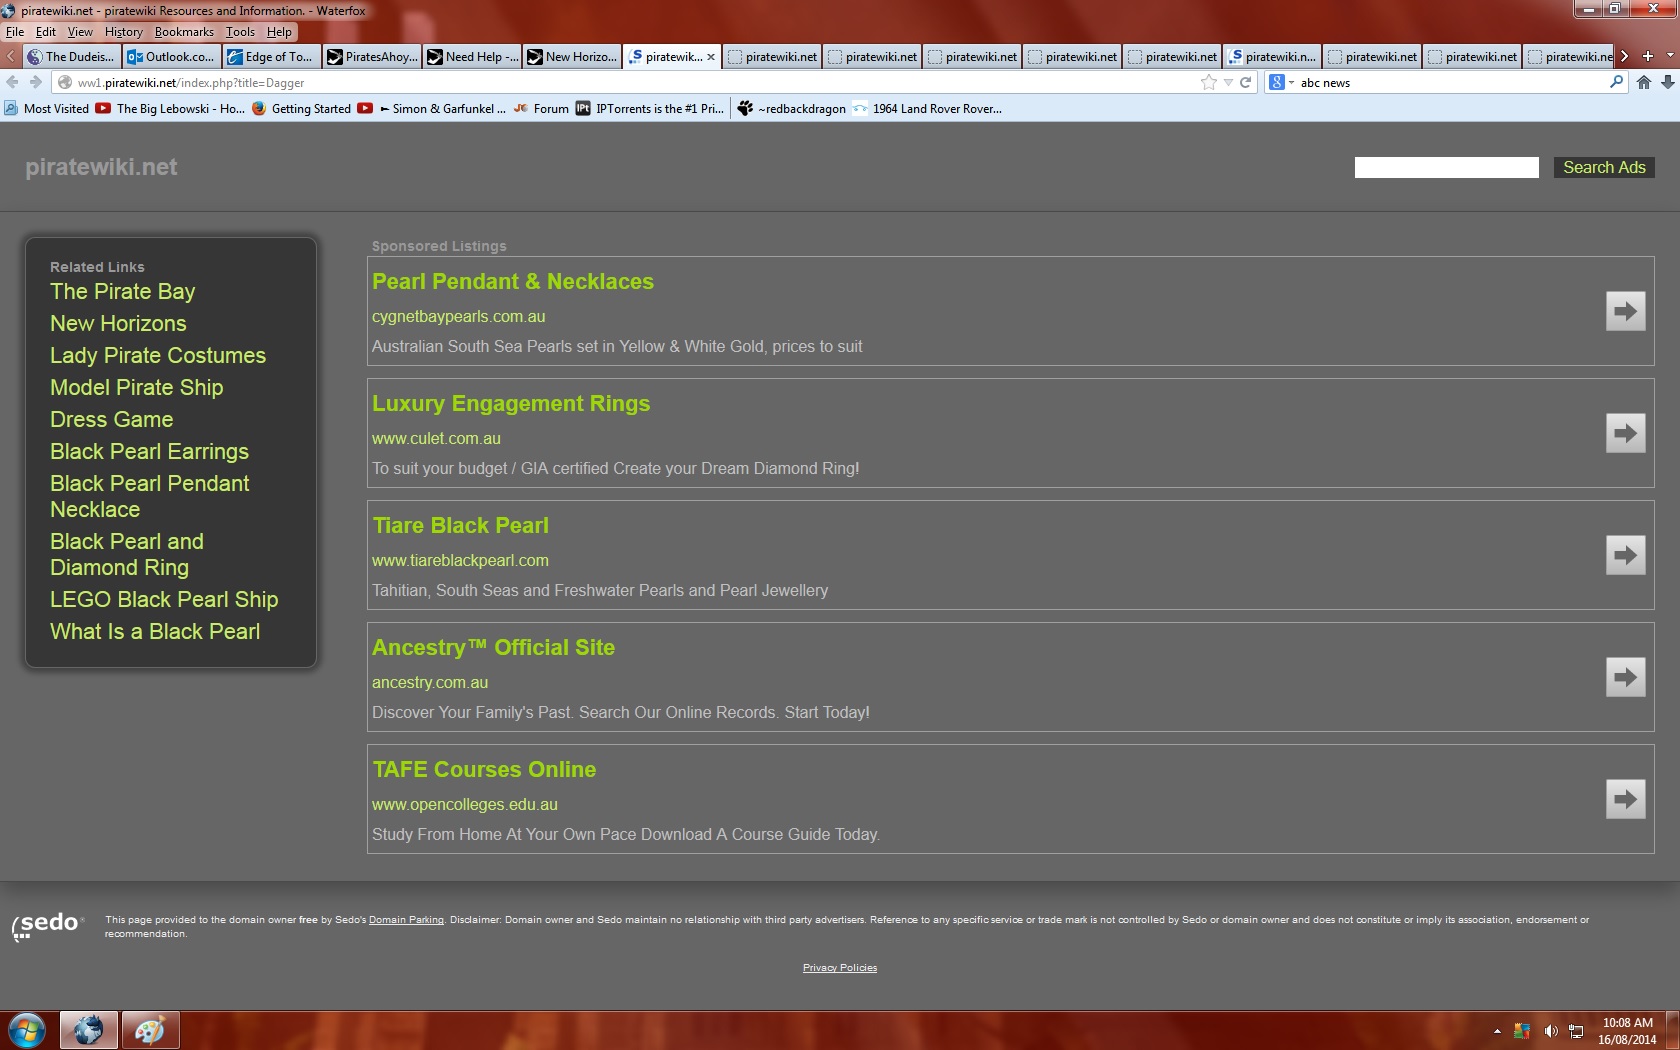Click the arrow icon for Ancestry Official Site
Image resolution: width=1680 pixels, height=1050 pixels.
[x=1625, y=677]
